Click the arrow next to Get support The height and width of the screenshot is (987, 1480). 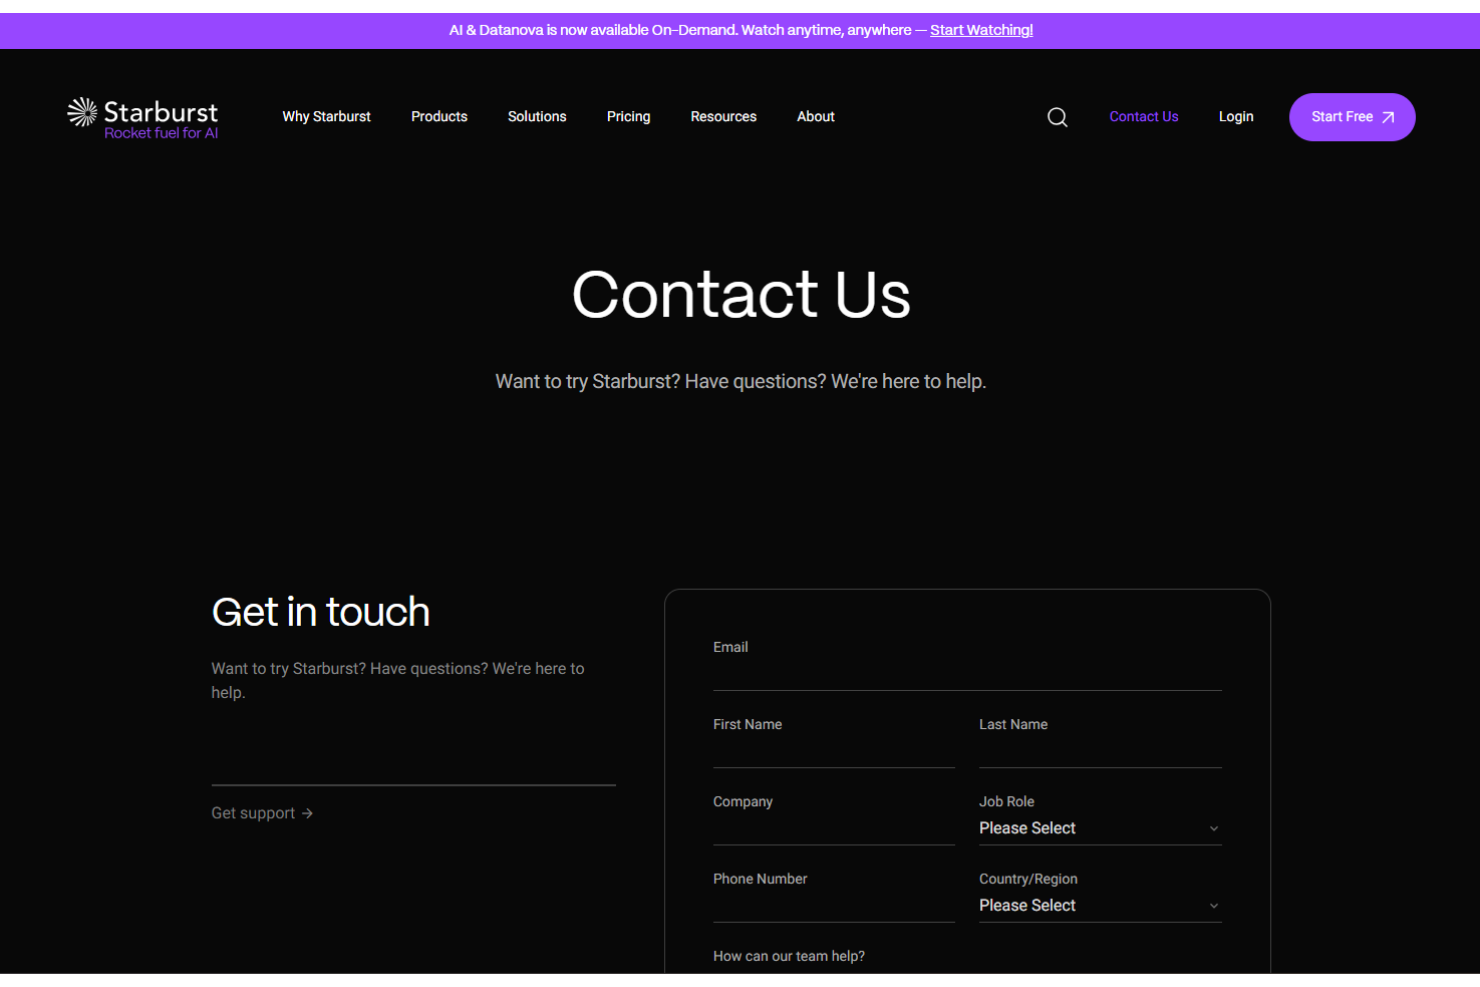click(x=307, y=813)
